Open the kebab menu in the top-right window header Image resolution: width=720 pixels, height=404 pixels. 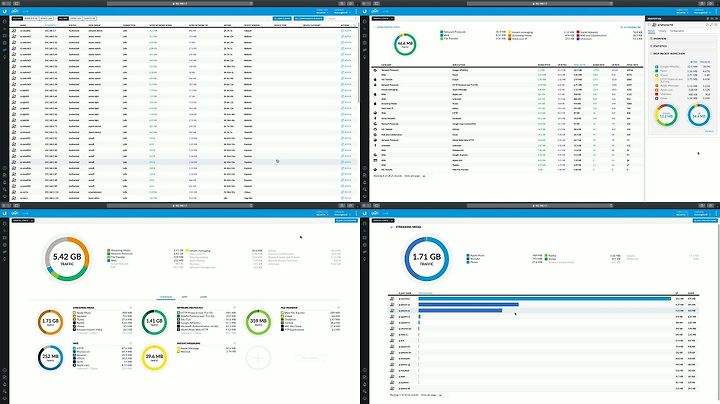click(716, 11)
